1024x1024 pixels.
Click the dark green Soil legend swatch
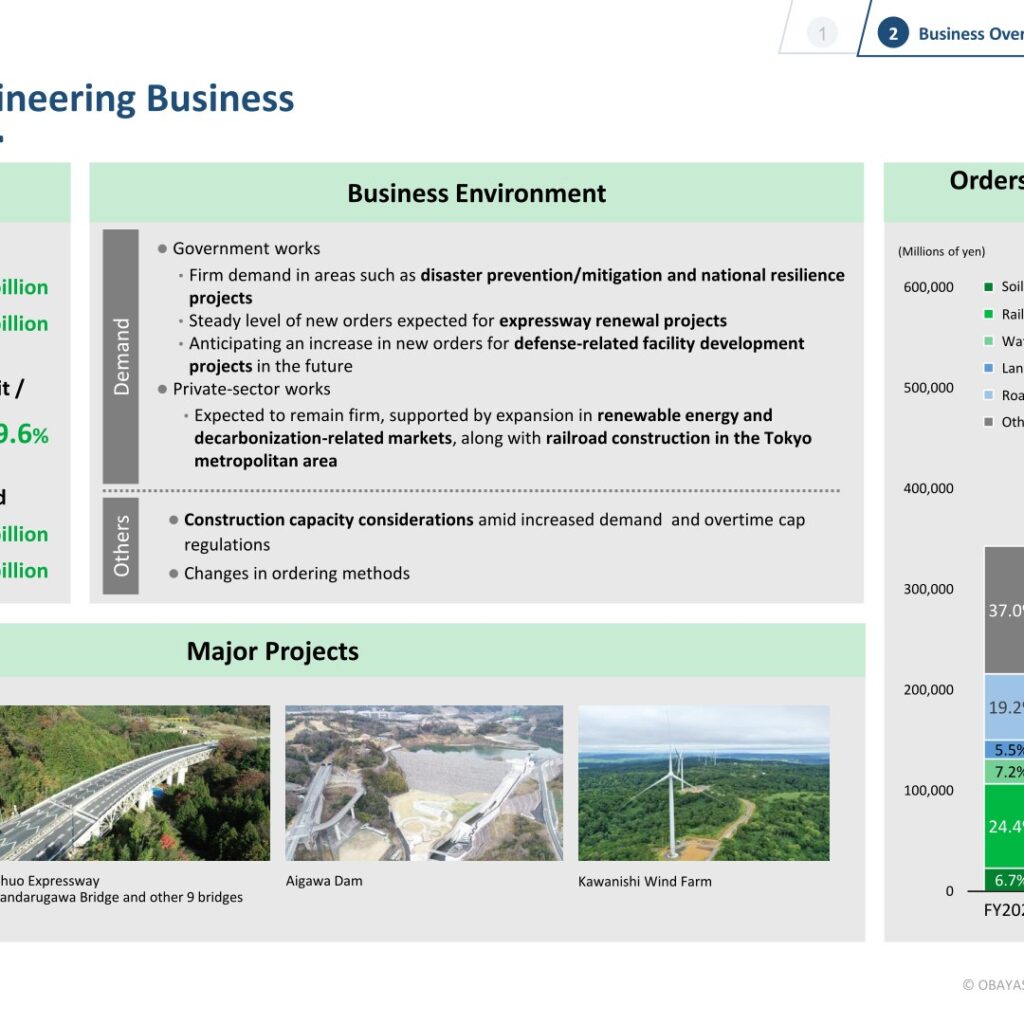point(989,287)
